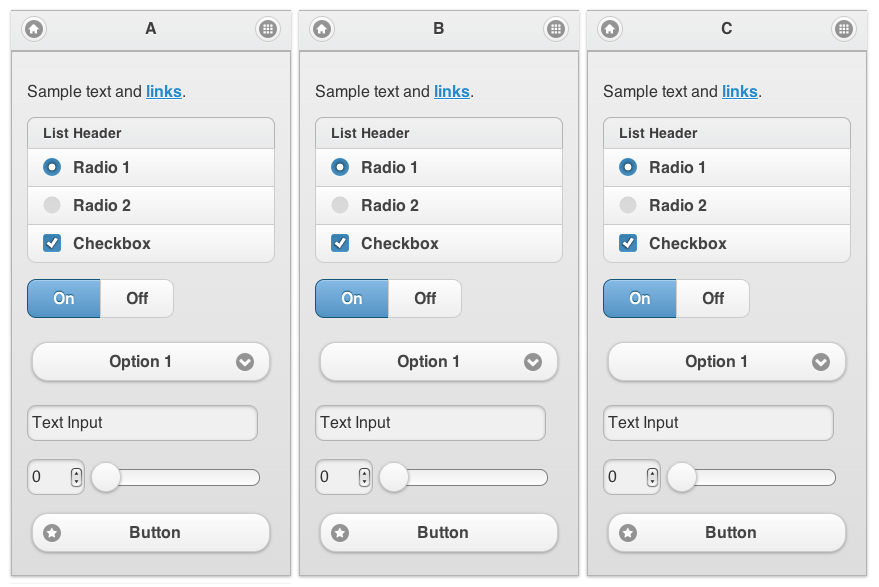Click the star icon on panel C's Button
Screen dimensions: 879x587
click(628, 533)
